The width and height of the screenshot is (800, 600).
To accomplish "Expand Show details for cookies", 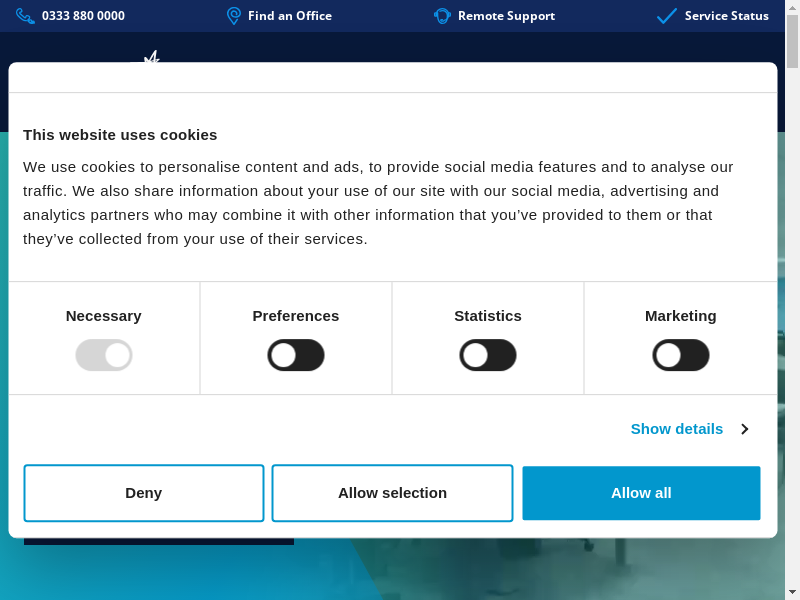I will coord(677,429).
